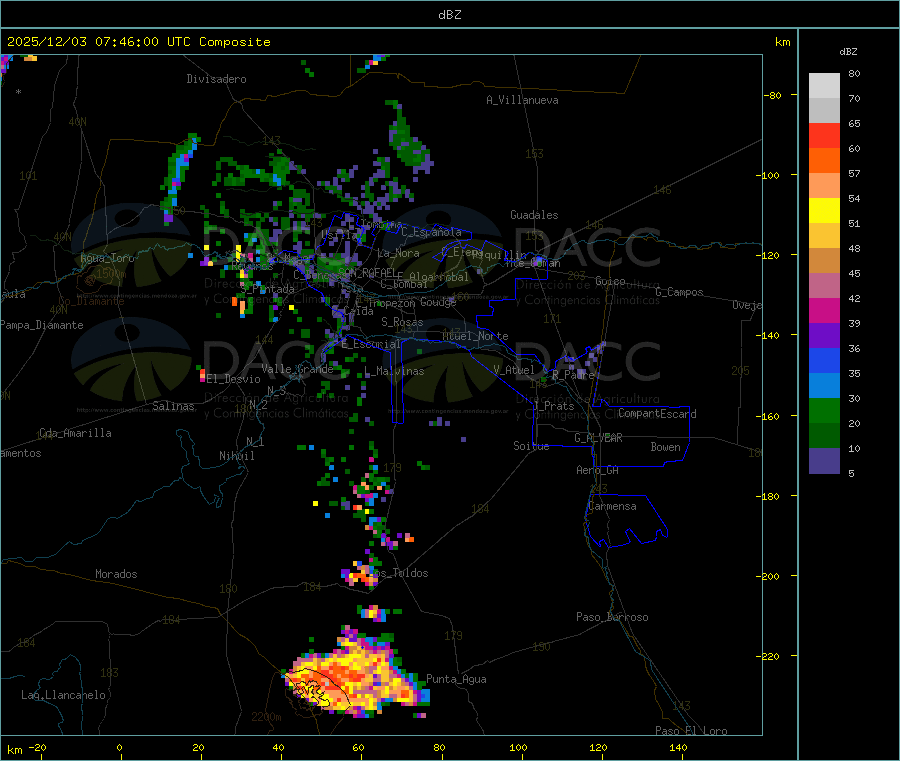
Task: Click the Aero_GA location label
Action: pos(597,470)
